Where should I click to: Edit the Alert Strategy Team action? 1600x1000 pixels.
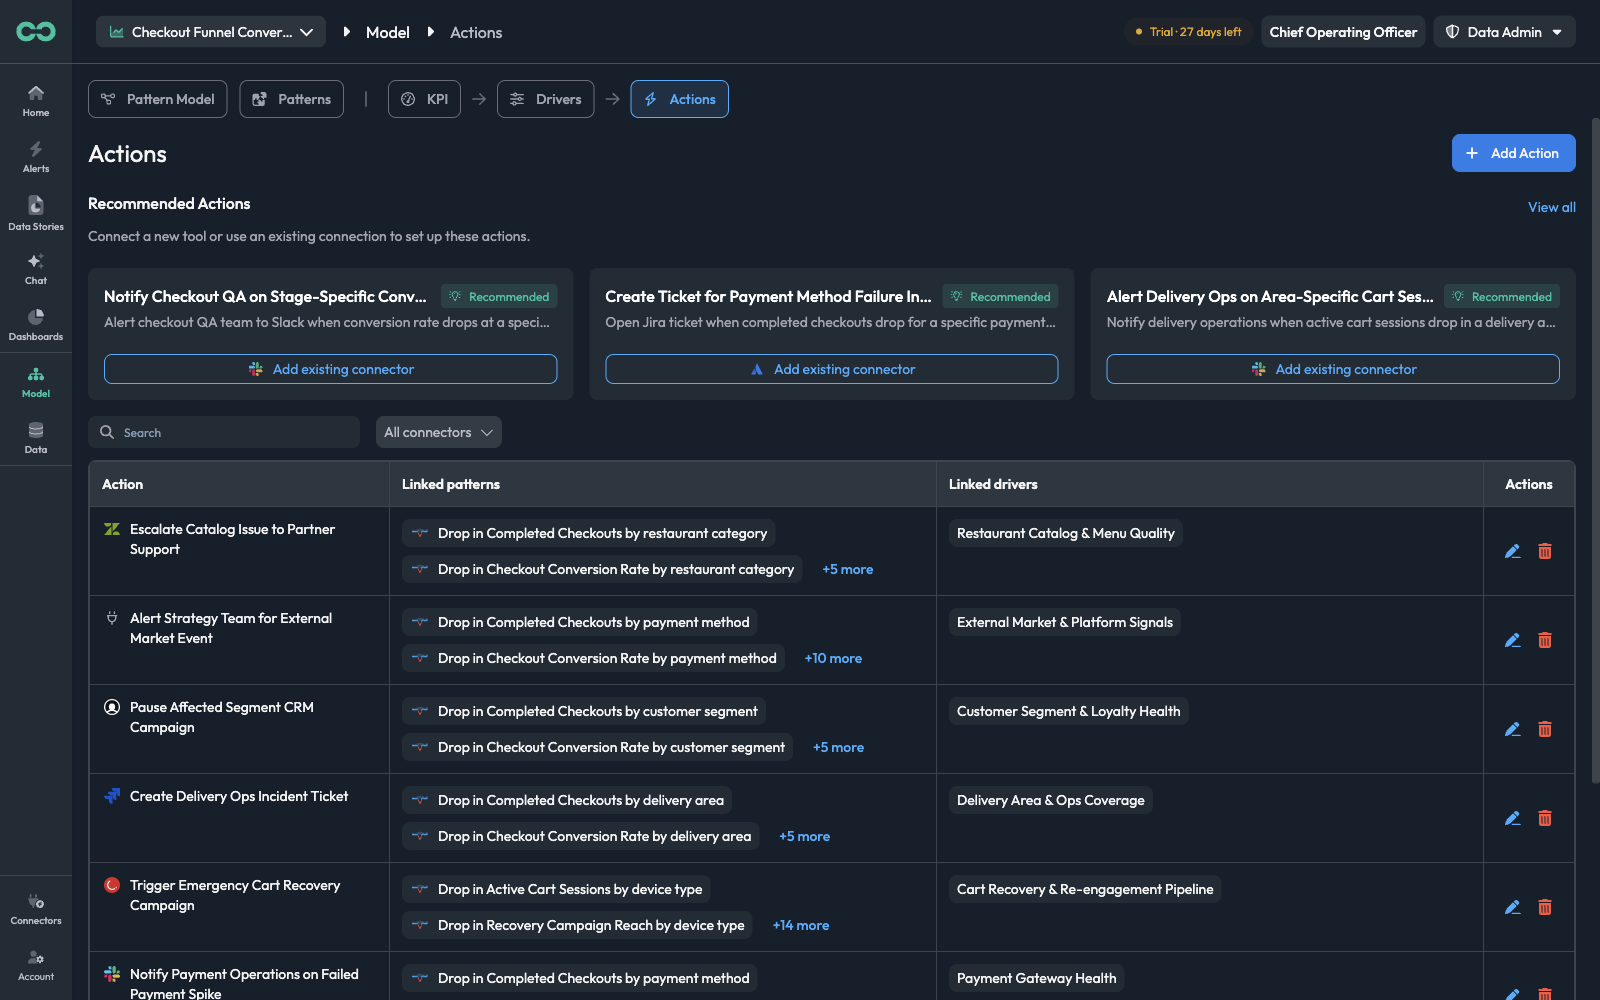pyautogui.click(x=1513, y=640)
